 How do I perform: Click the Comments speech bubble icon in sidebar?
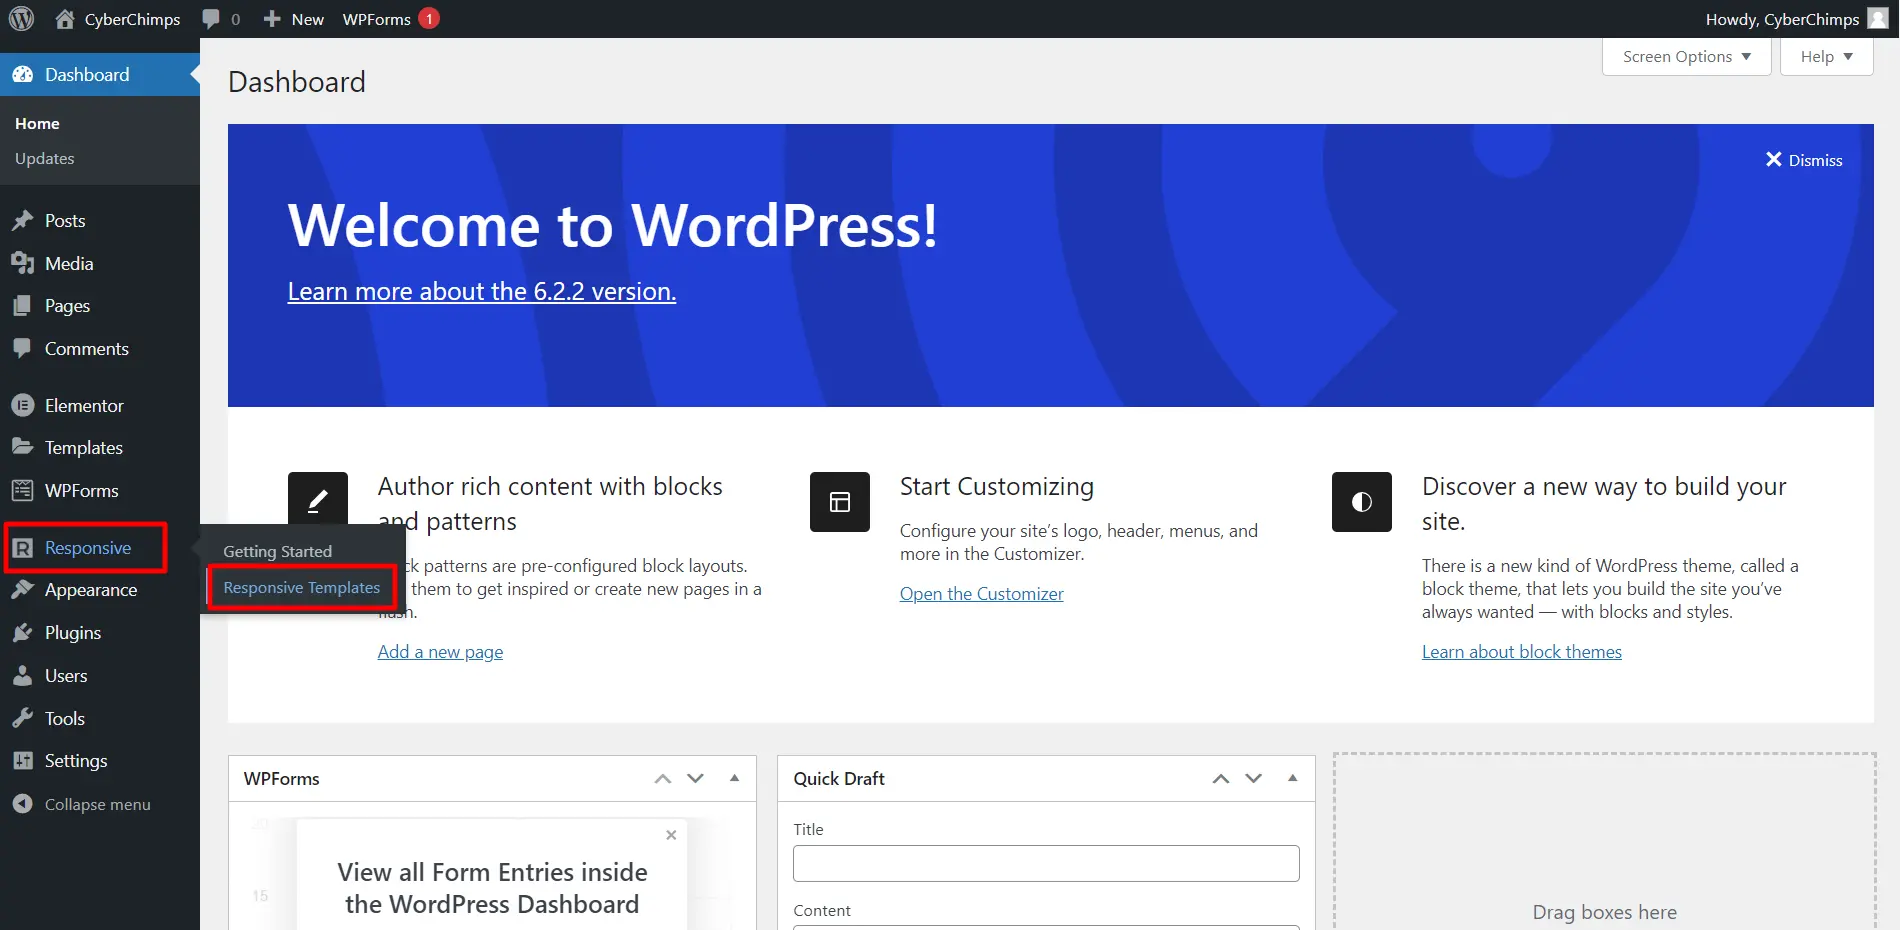[x=23, y=348]
